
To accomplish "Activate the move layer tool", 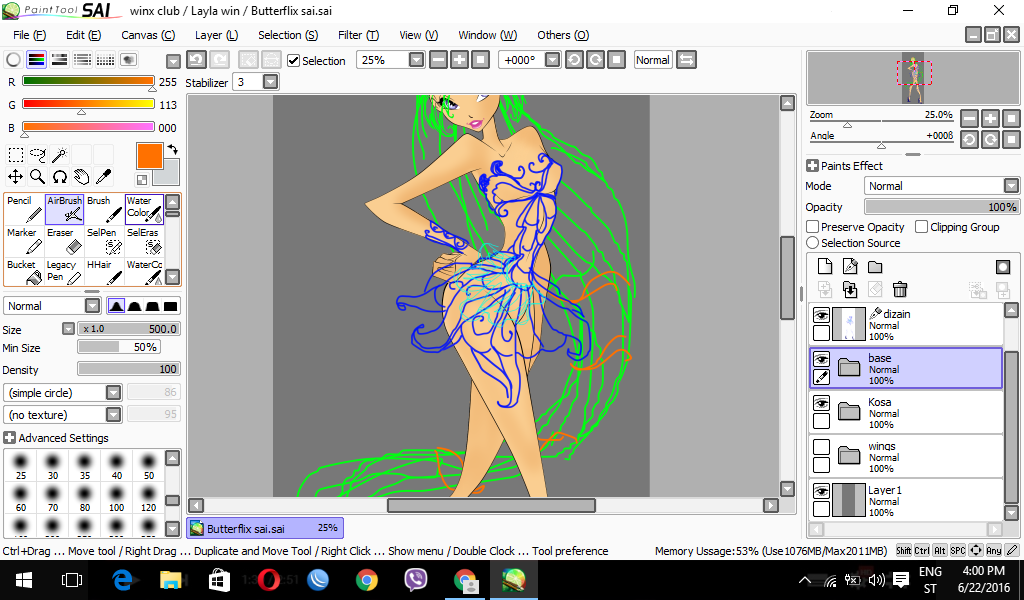I will pyautogui.click(x=16, y=176).
